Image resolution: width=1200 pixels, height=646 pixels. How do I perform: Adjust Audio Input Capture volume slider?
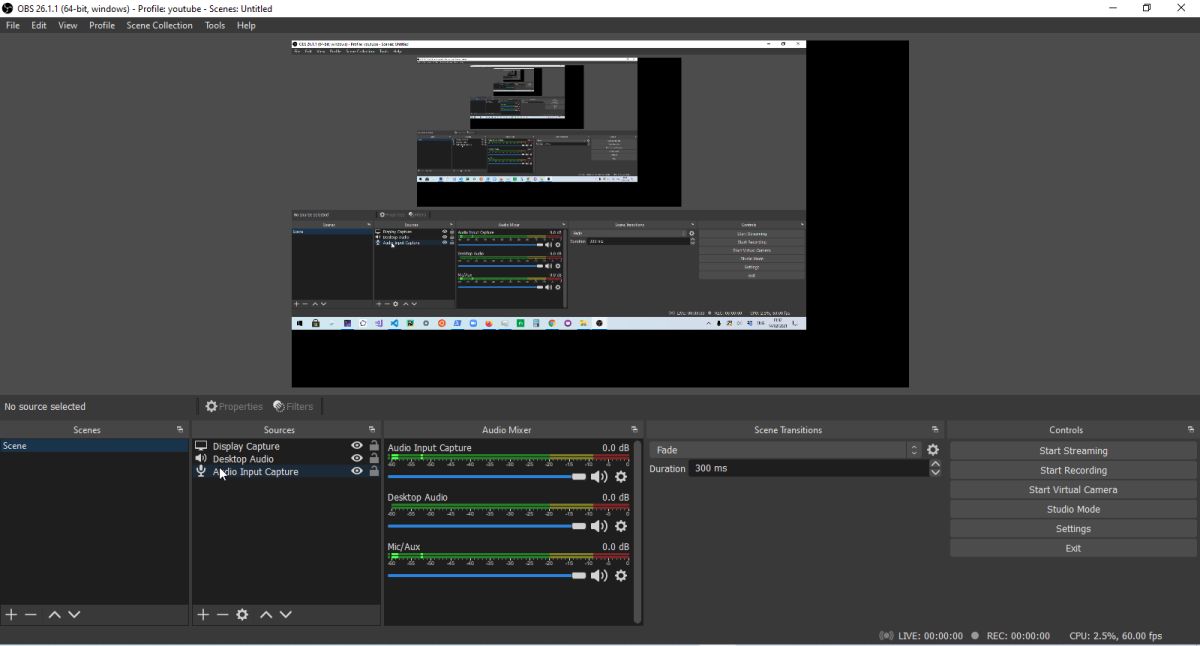[486, 477]
